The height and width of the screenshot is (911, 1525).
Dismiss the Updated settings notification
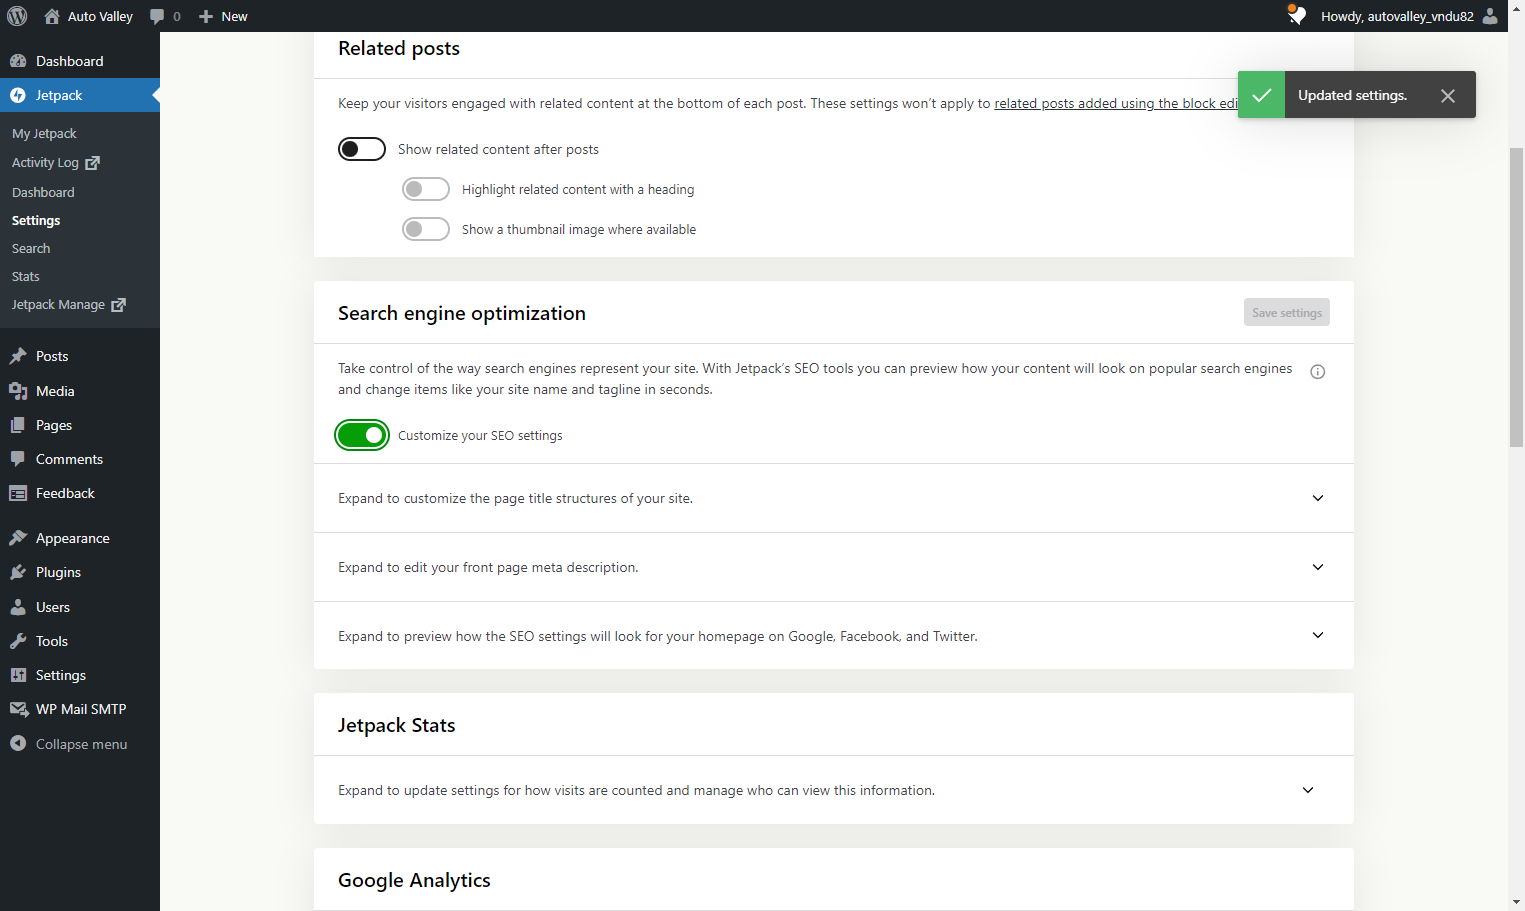click(1448, 96)
